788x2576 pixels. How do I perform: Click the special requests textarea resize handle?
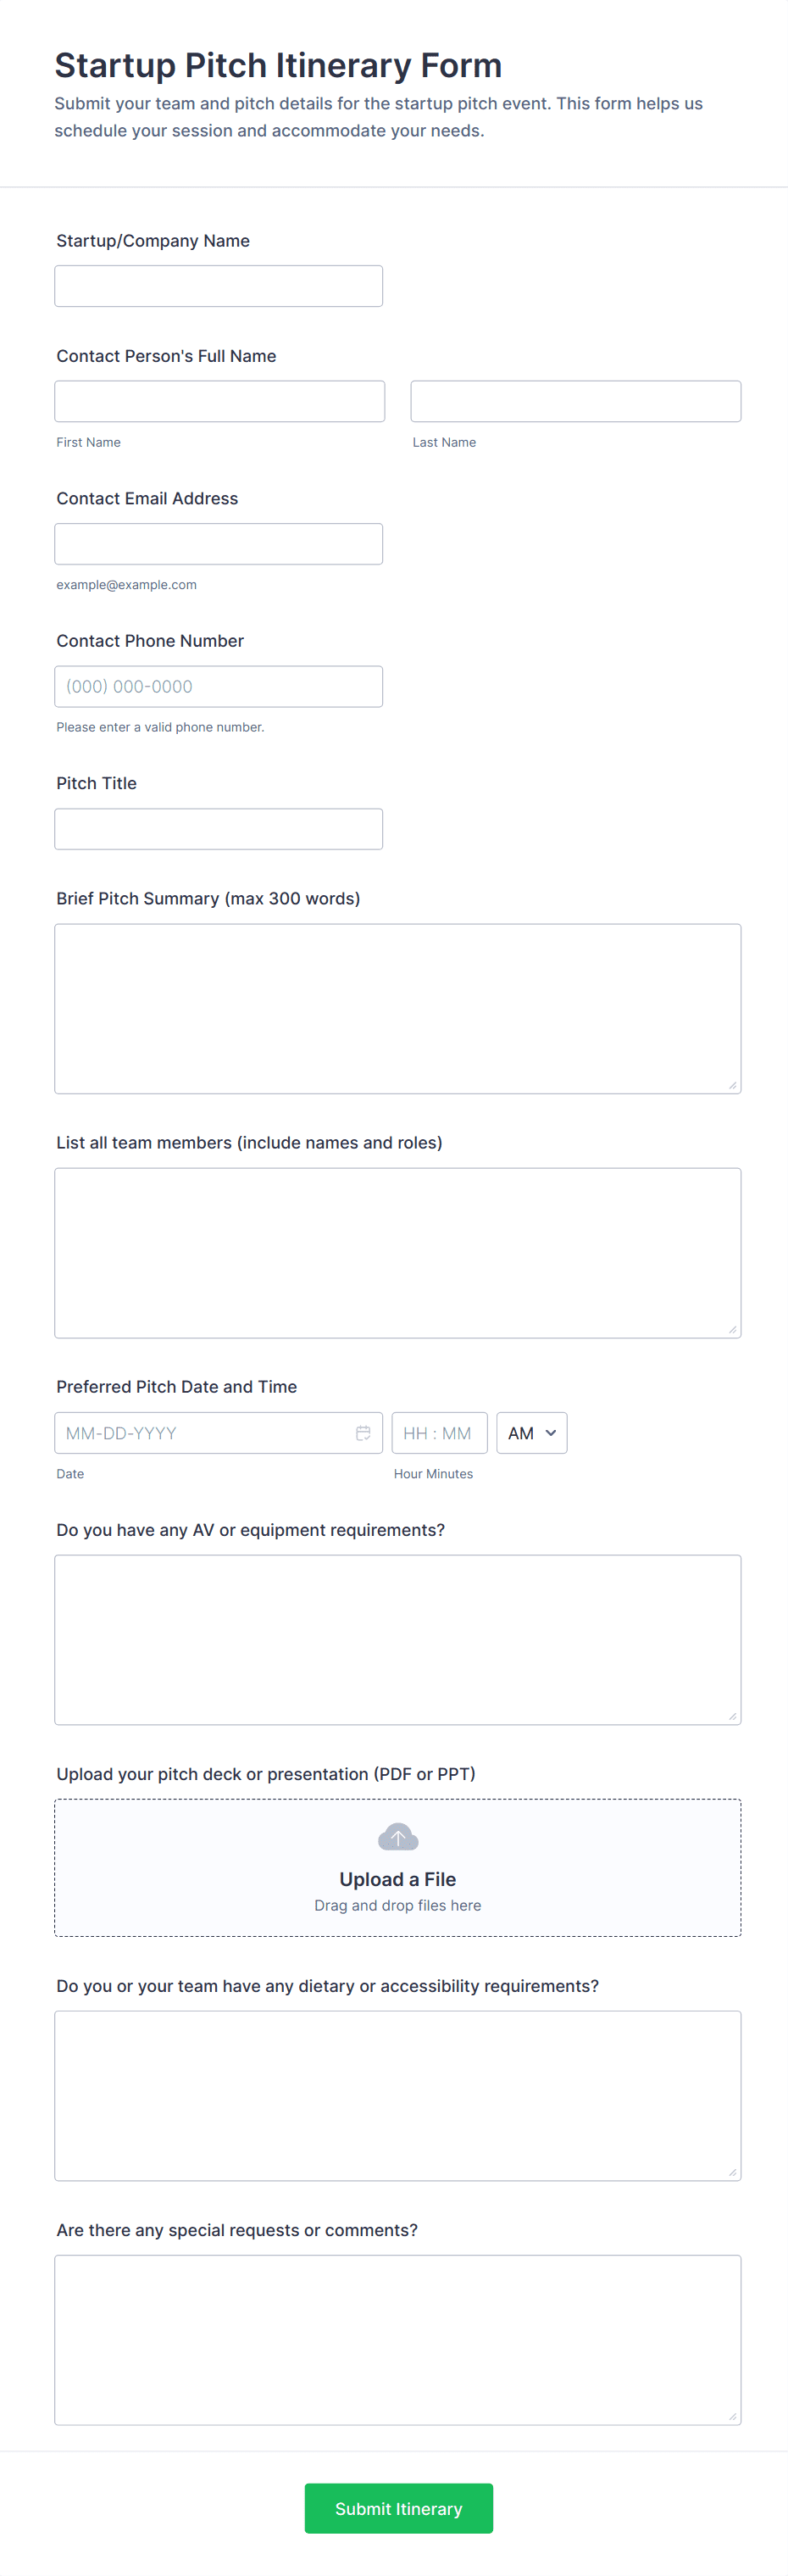tap(733, 2416)
